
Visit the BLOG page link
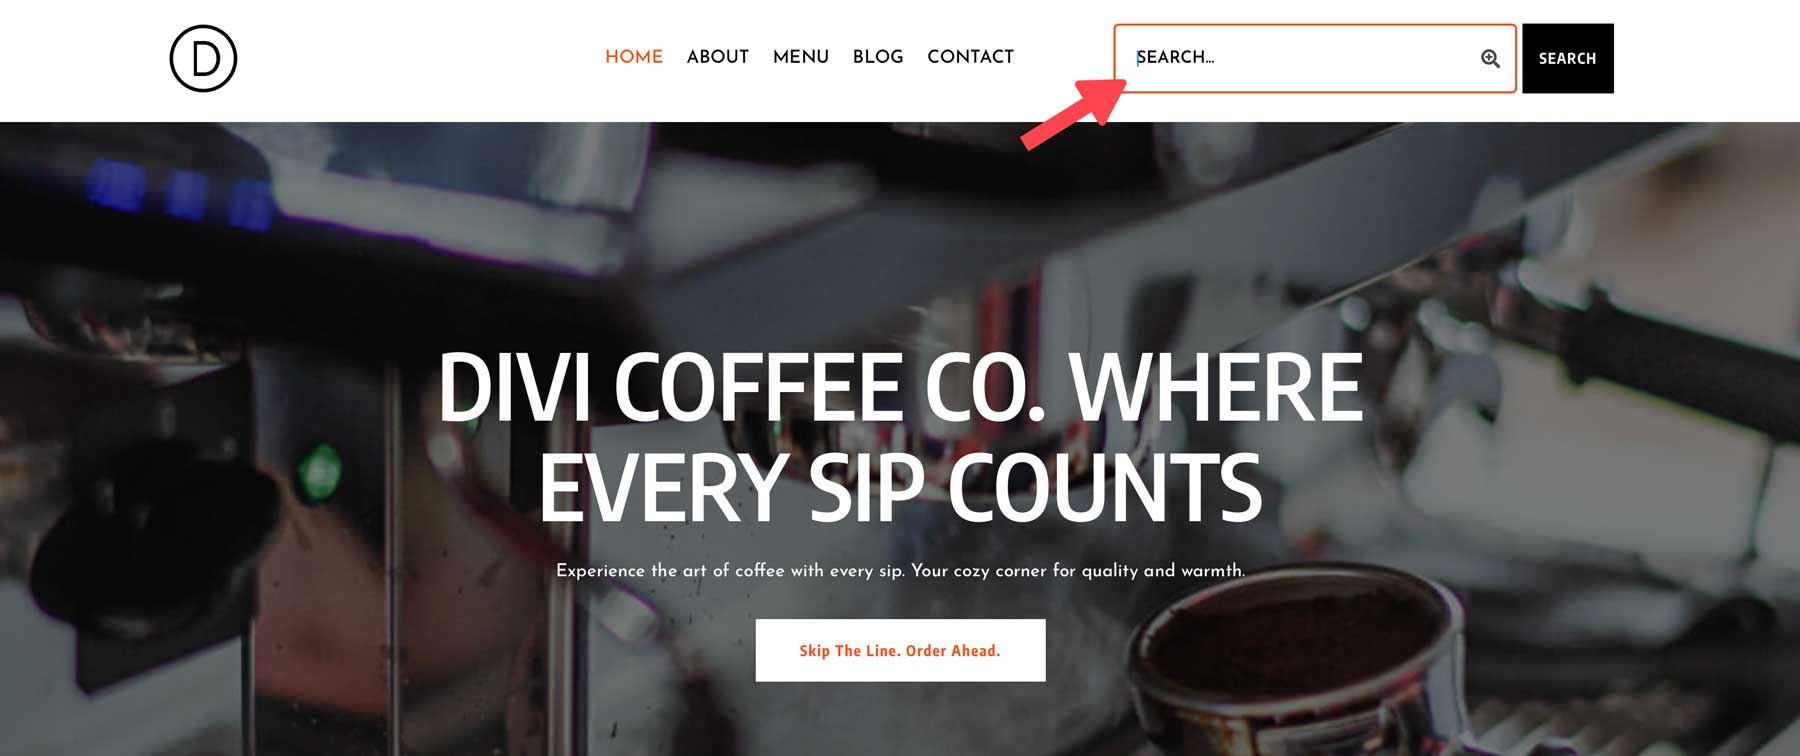click(x=878, y=57)
